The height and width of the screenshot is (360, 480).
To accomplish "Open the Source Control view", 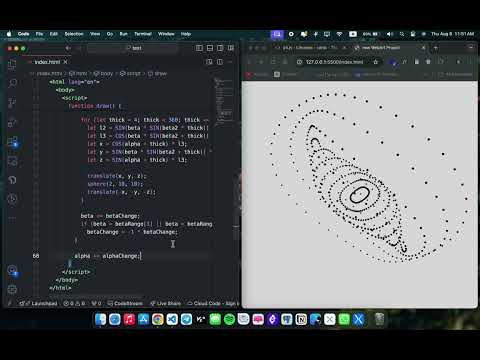I will click(12, 102).
